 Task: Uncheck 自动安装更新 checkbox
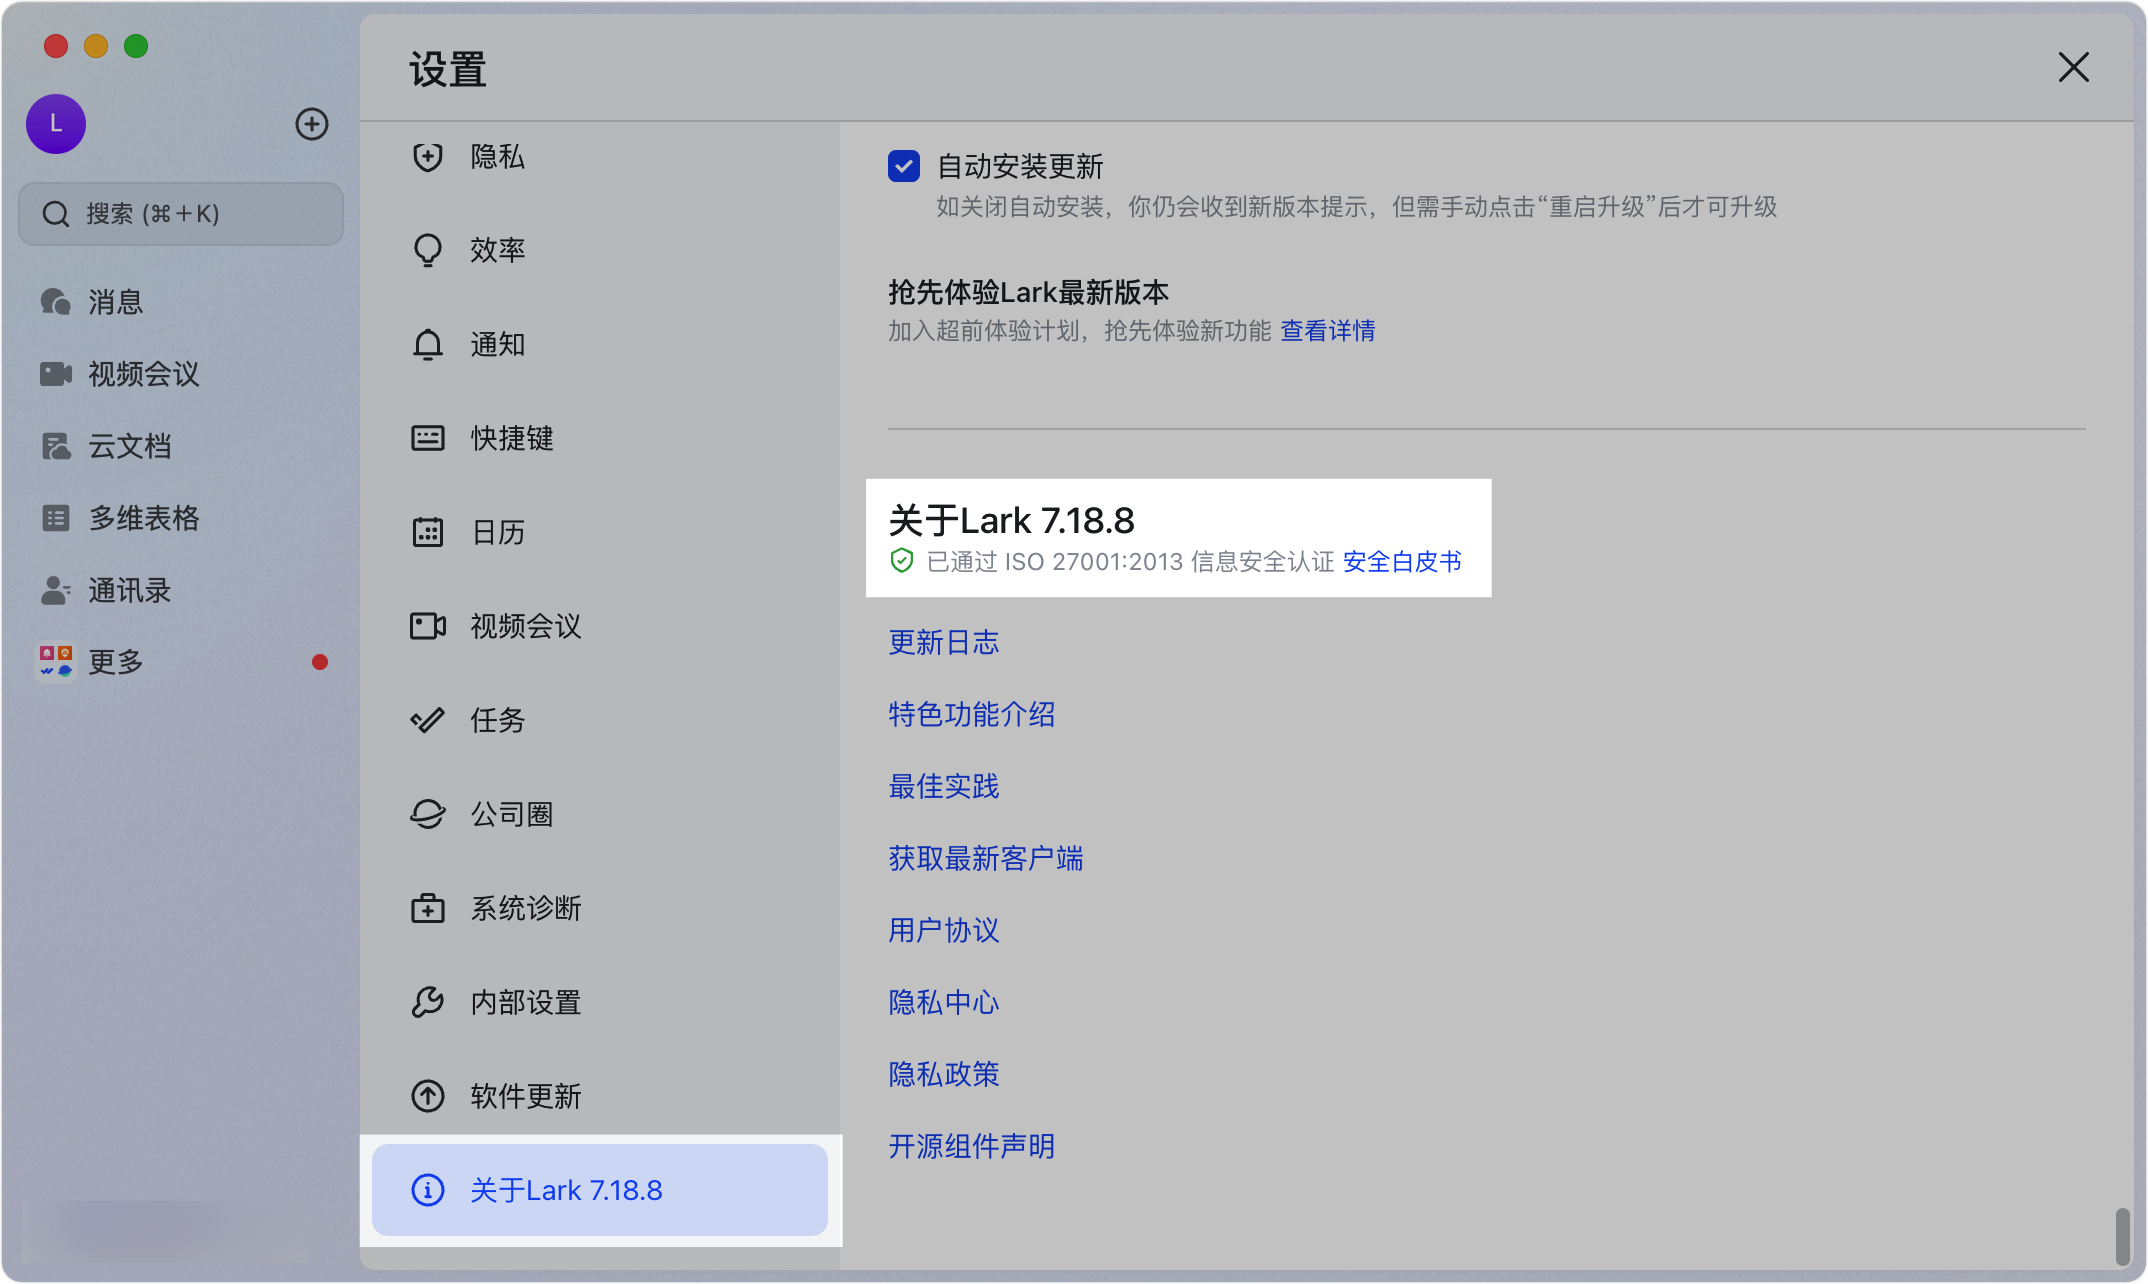904,166
